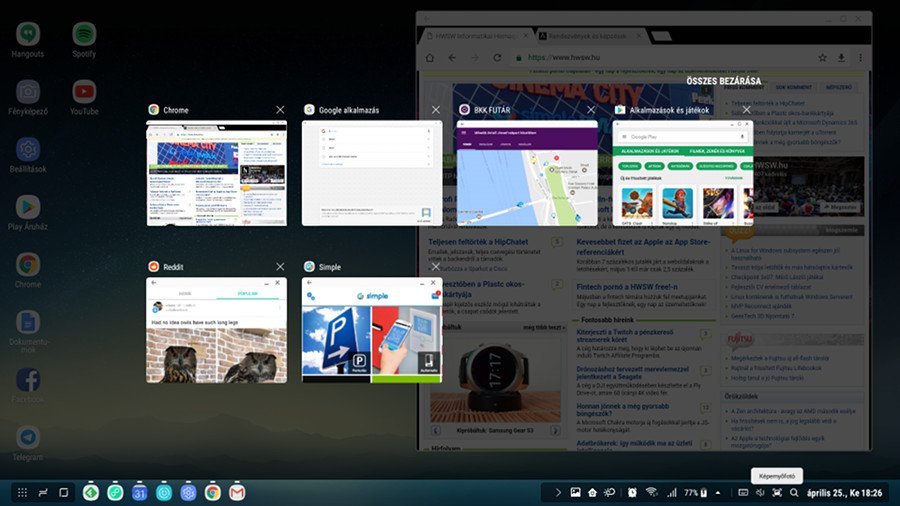The height and width of the screenshot is (506, 900).
Task: Open the Calendar 31 taskbar icon
Action: [x=139, y=492]
